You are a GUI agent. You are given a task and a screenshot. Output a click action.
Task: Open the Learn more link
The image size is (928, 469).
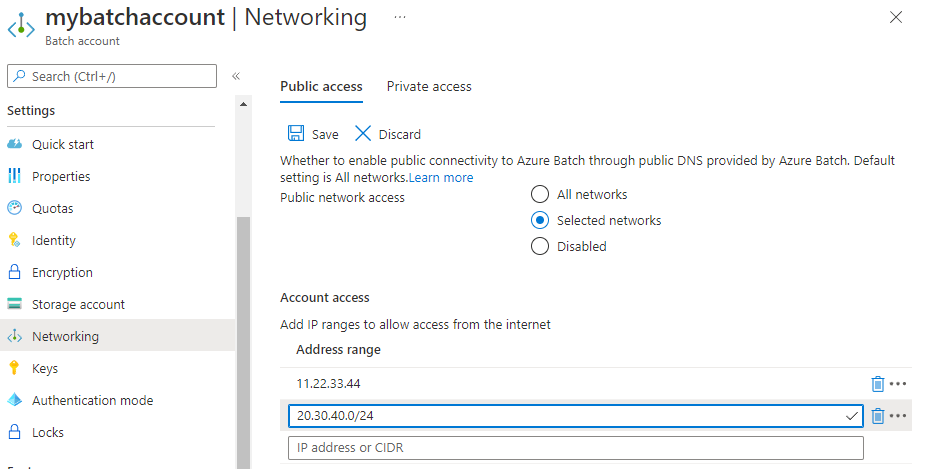point(441,177)
